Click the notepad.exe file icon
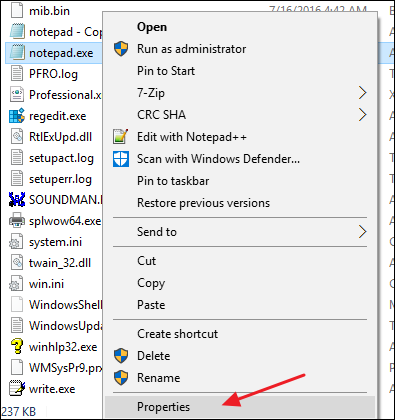Screen dimensions: 395x420 click(17, 52)
